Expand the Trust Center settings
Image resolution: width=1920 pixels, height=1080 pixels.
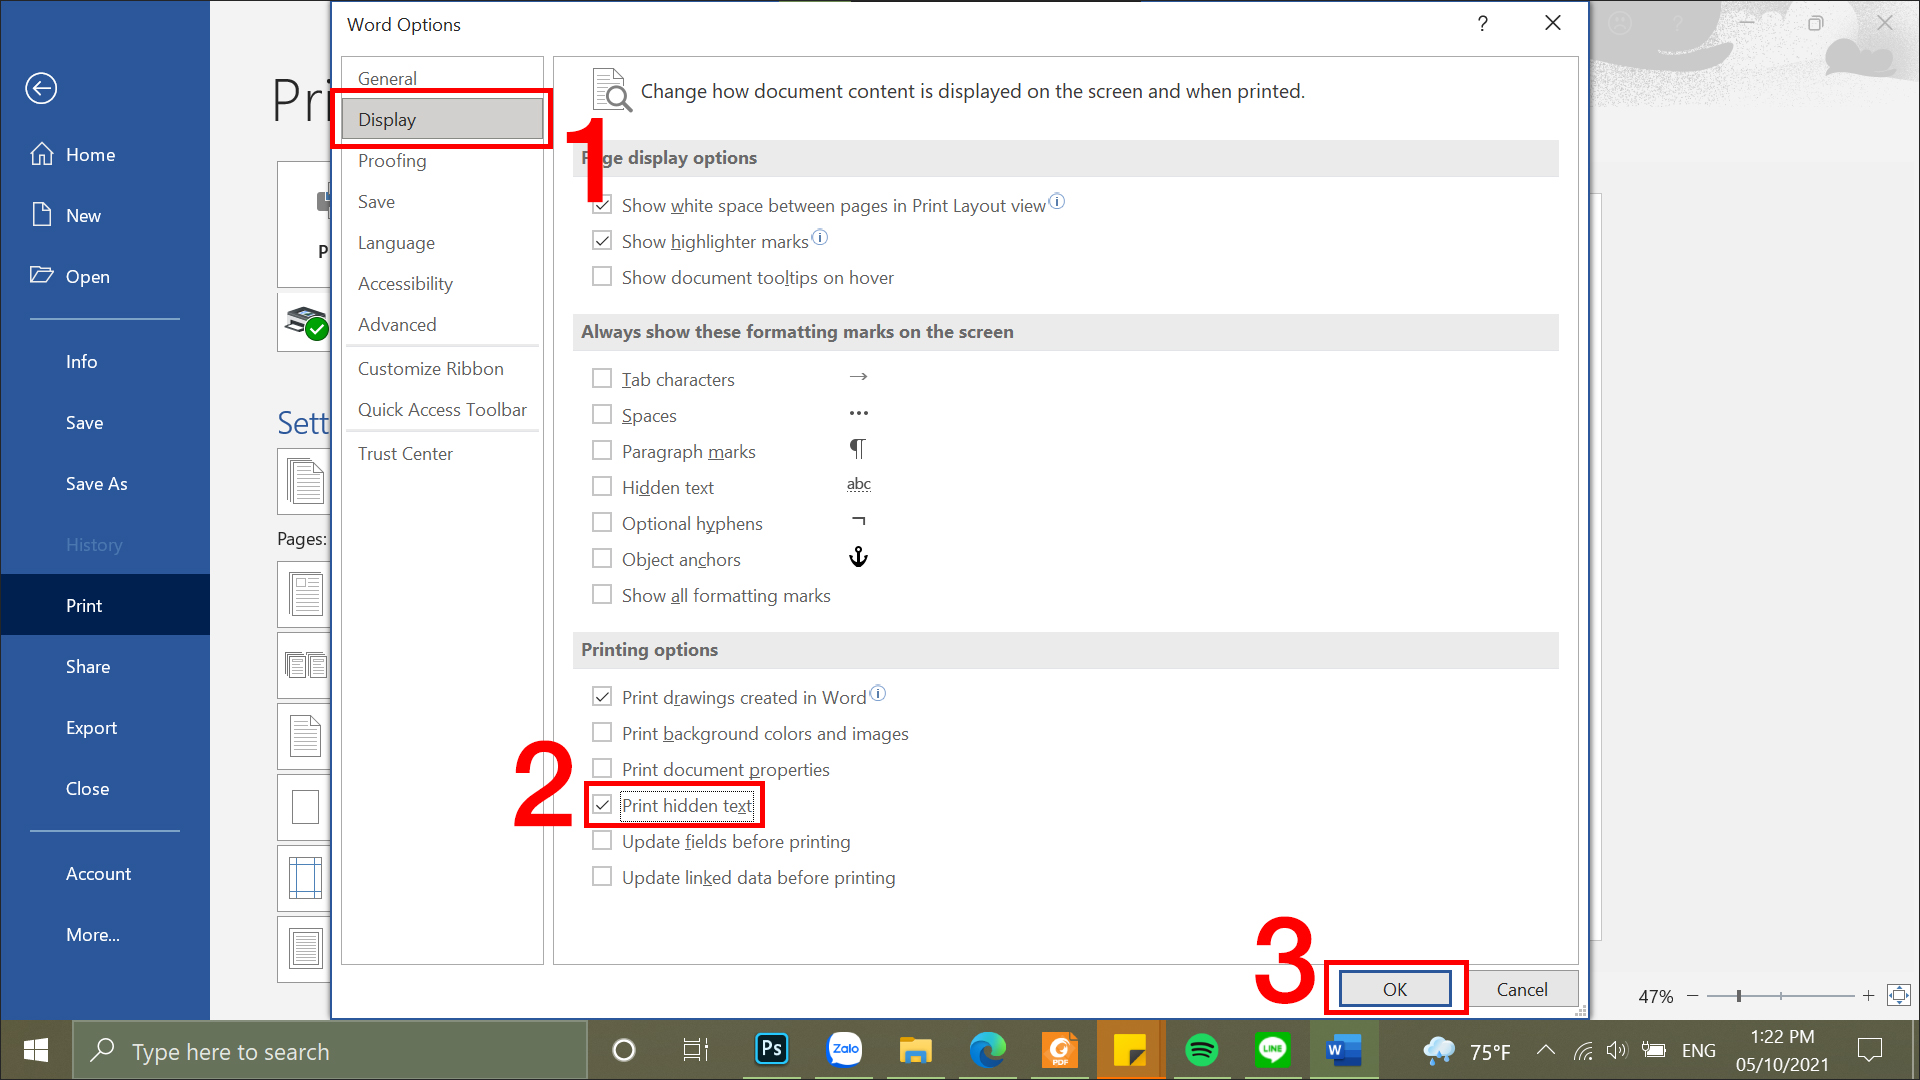point(405,452)
